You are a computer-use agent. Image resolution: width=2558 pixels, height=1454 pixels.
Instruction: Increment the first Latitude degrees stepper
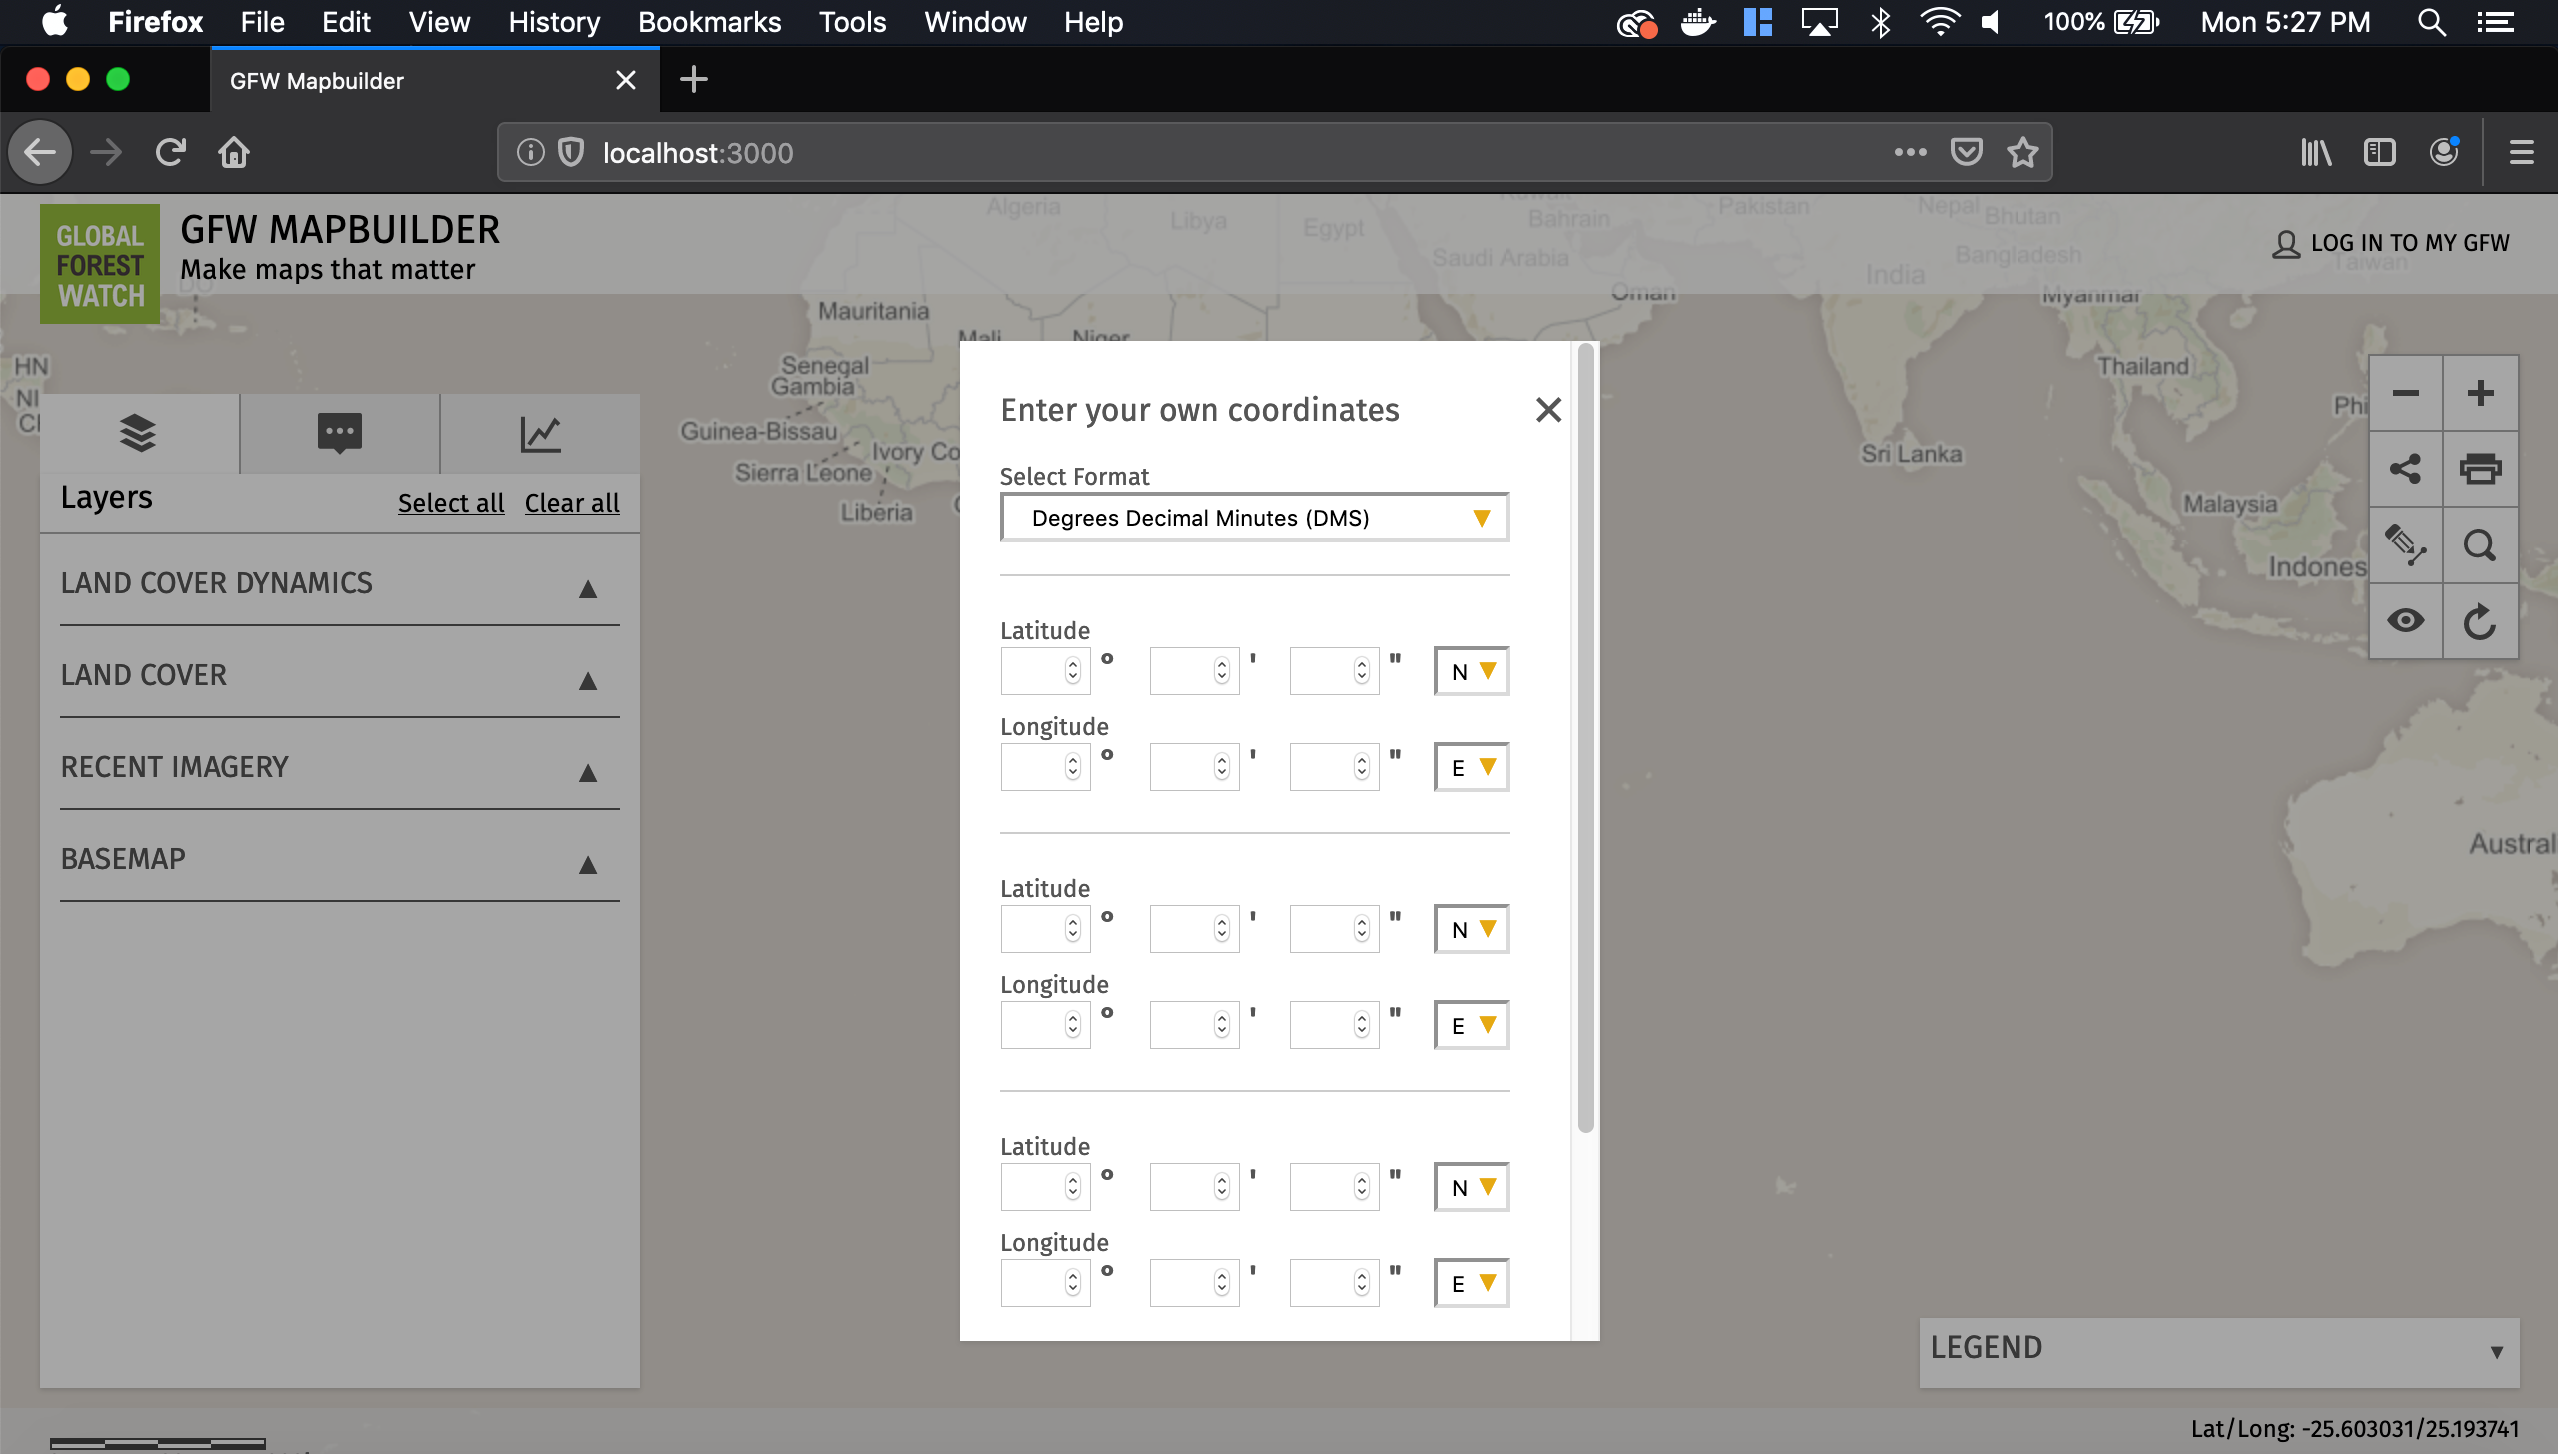point(1071,664)
